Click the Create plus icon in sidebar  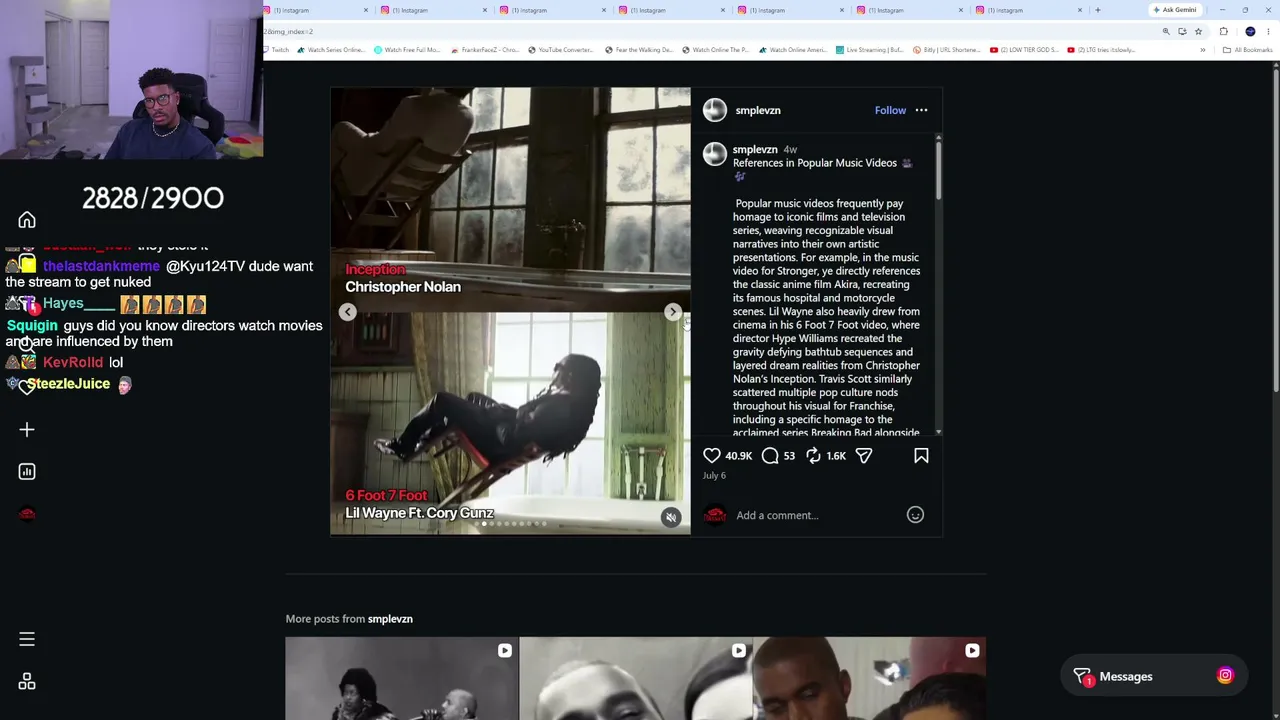click(x=27, y=430)
